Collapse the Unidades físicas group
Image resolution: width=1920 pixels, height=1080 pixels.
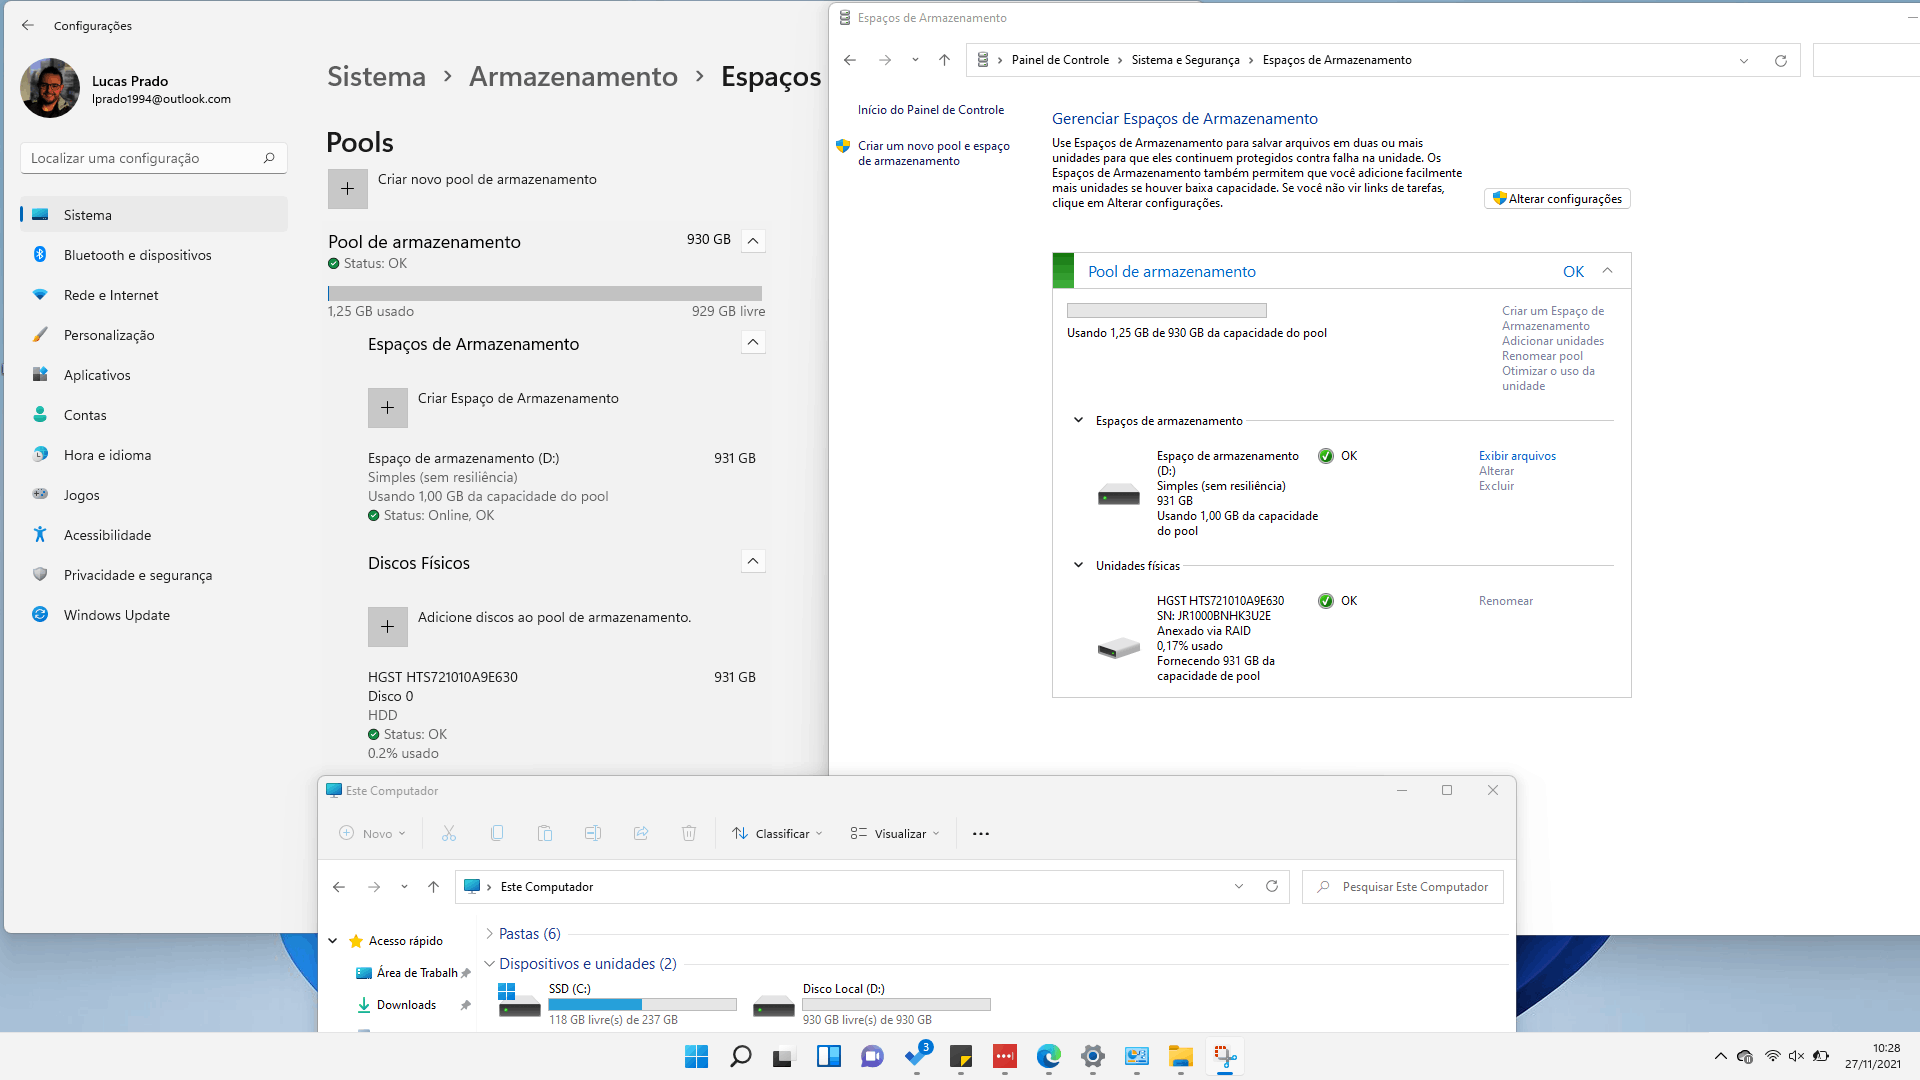pyautogui.click(x=1078, y=565)
